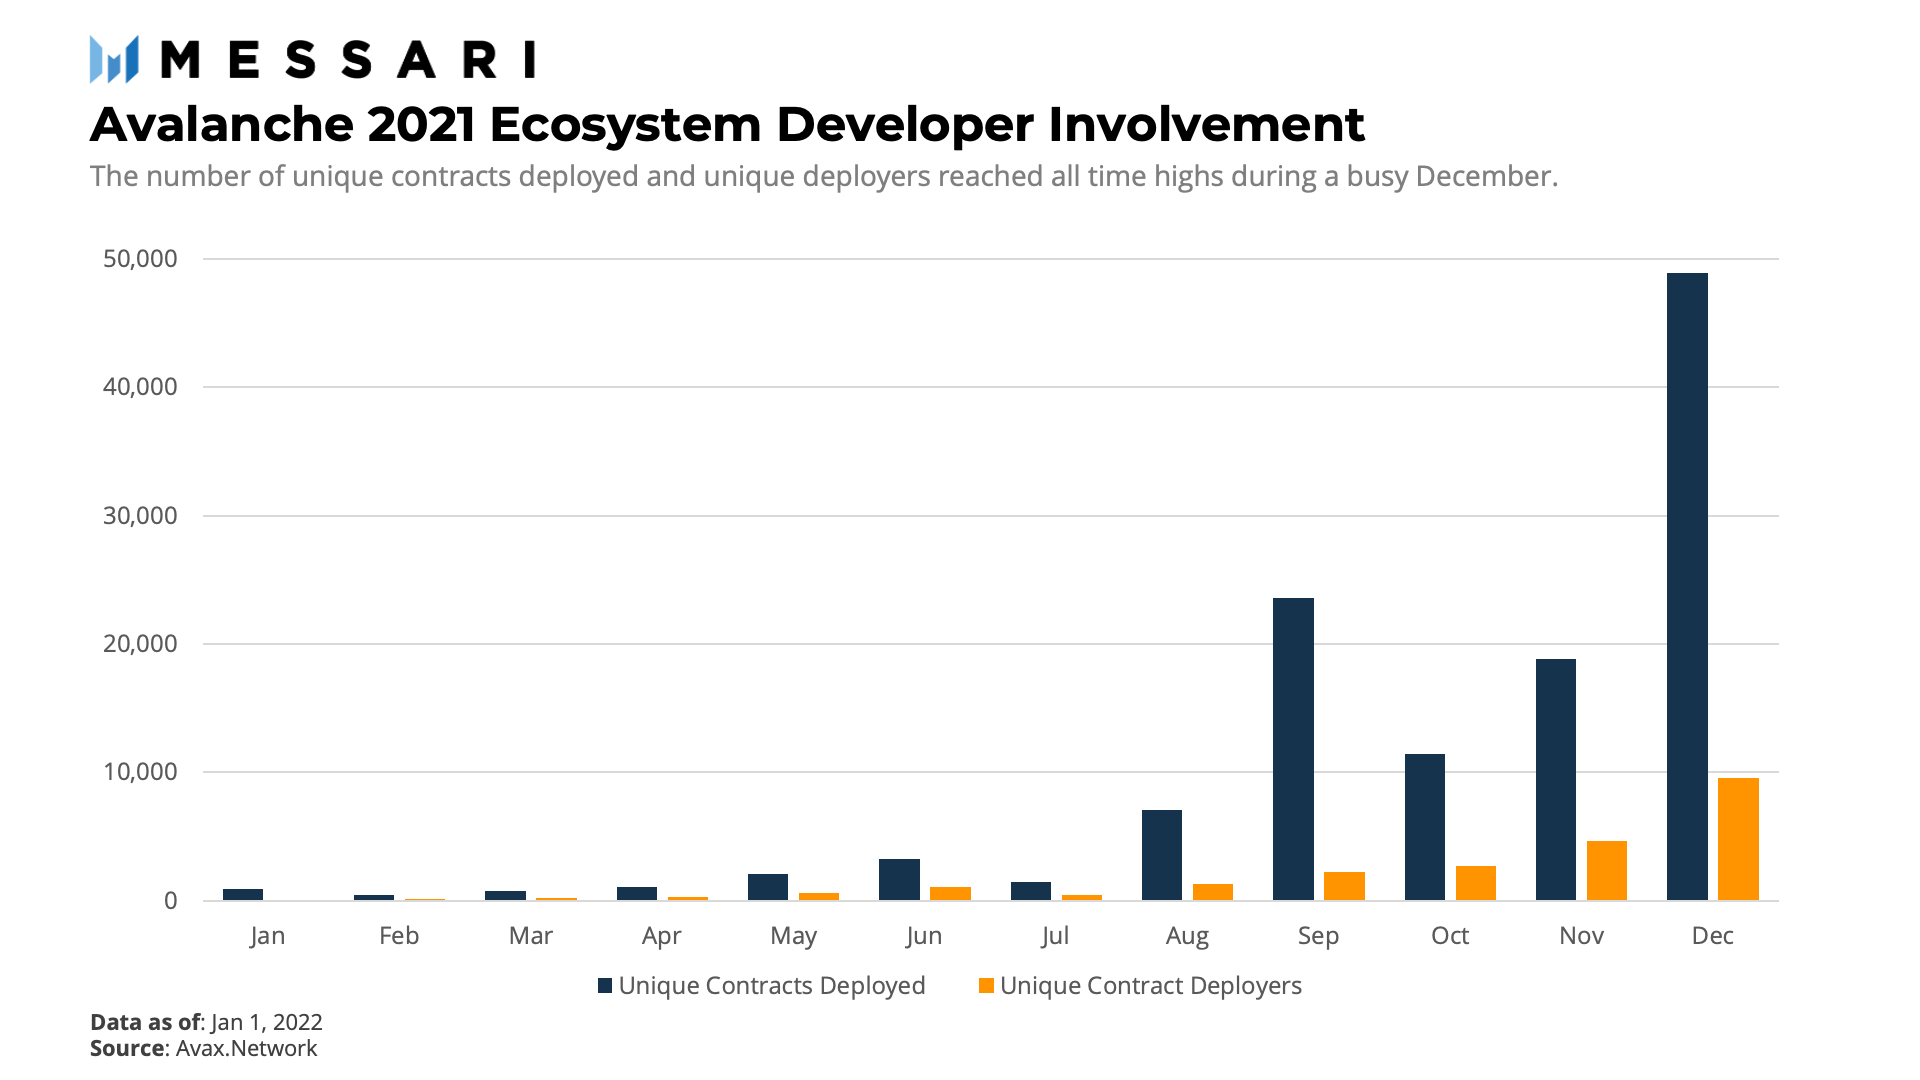This screenshot has width=1920, height=1080.
Task: Click the orange Unique Contract Deployers legend swatch
Action: click(x=986, y=986)
